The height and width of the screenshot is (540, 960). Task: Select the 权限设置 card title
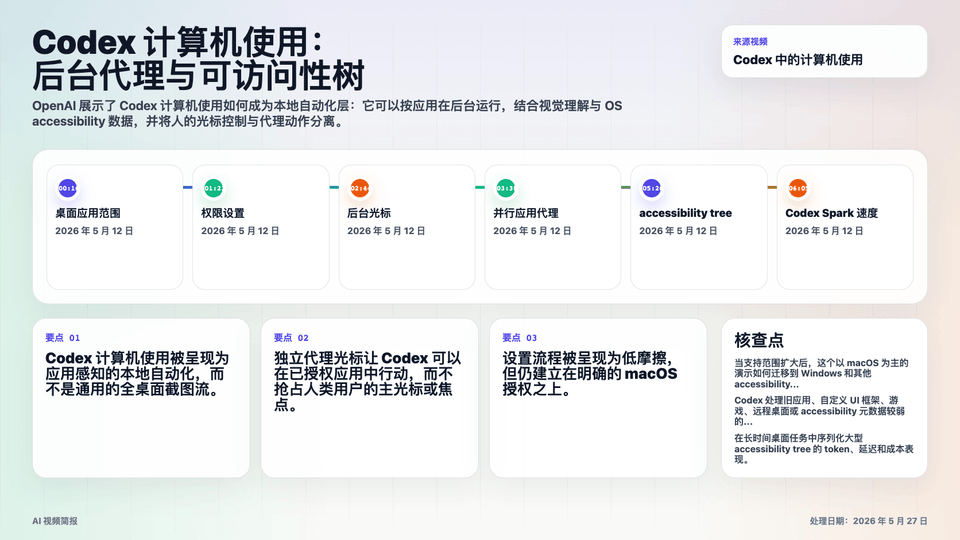[x=223, y=213]
